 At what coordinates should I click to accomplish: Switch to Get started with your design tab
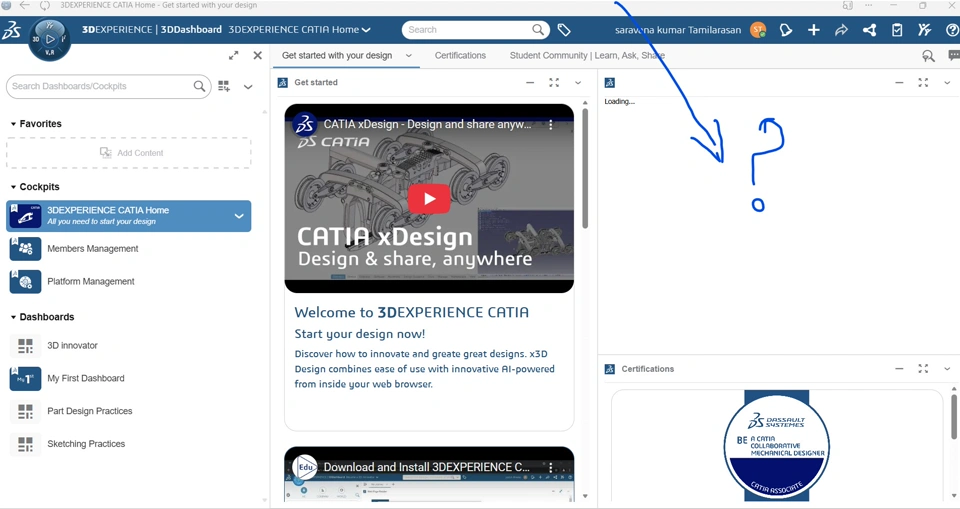coord(337,56)
